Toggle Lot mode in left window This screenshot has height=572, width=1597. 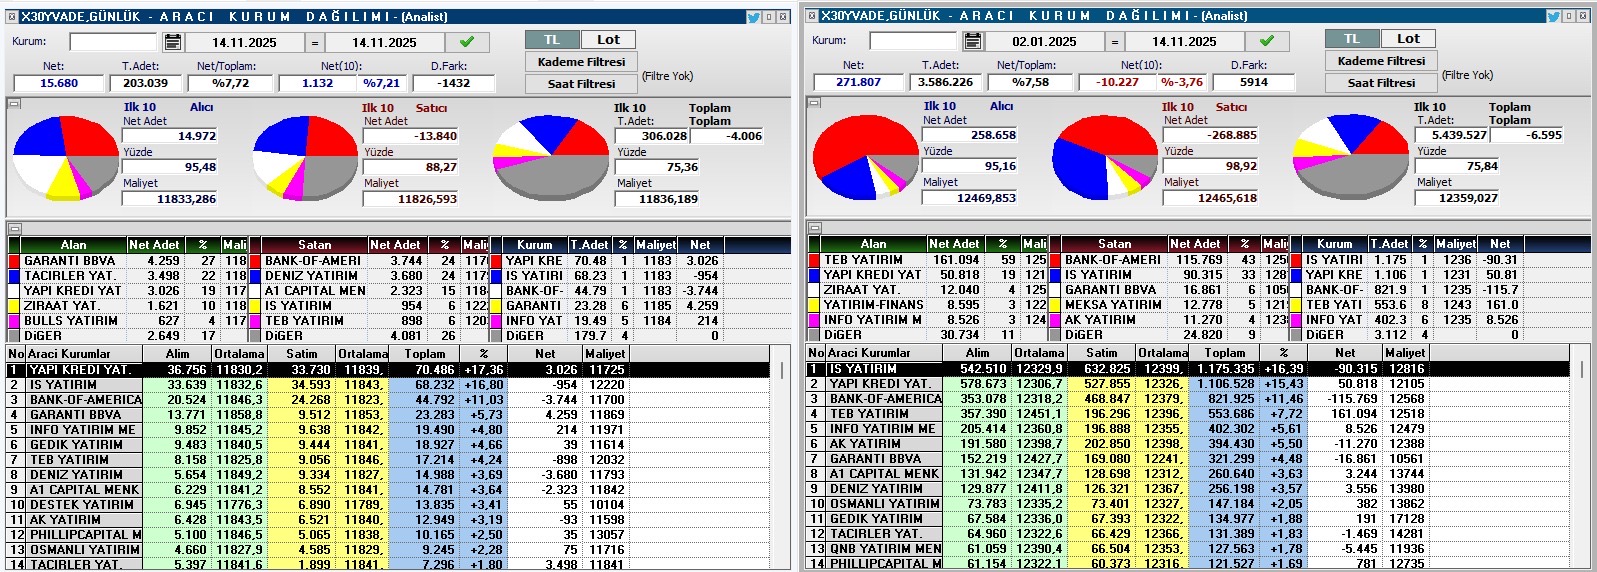608,40
